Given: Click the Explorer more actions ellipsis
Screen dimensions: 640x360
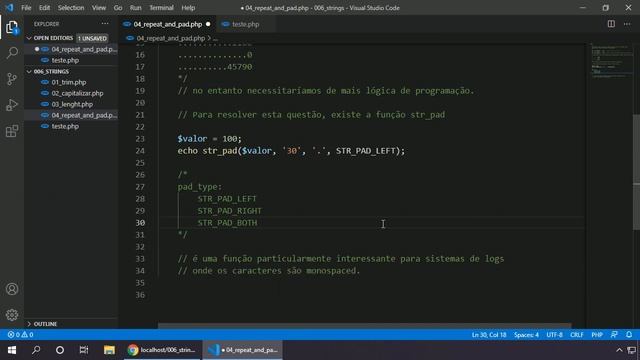Looking at the screenshot, I should (105, 24).
